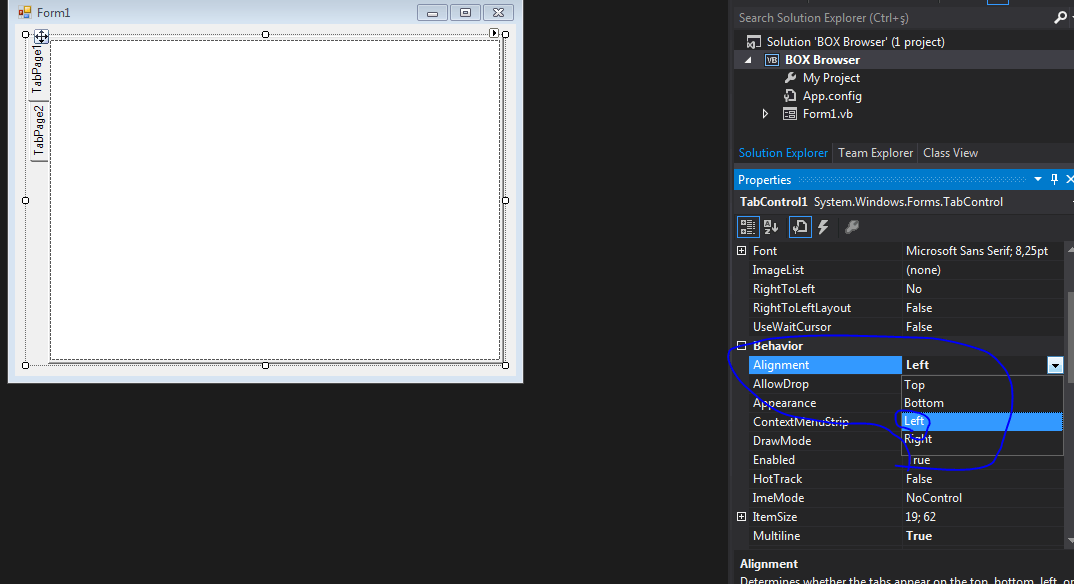The height and width of the screenshot is (584, 1074).
Task: Expand the ItemSize property
Action: pos(741,517)
